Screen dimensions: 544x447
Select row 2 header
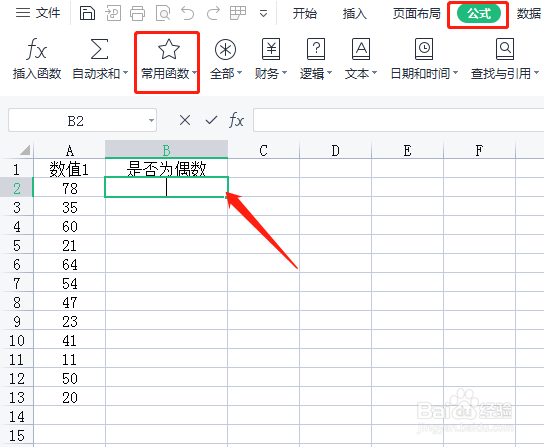(17, 187)
